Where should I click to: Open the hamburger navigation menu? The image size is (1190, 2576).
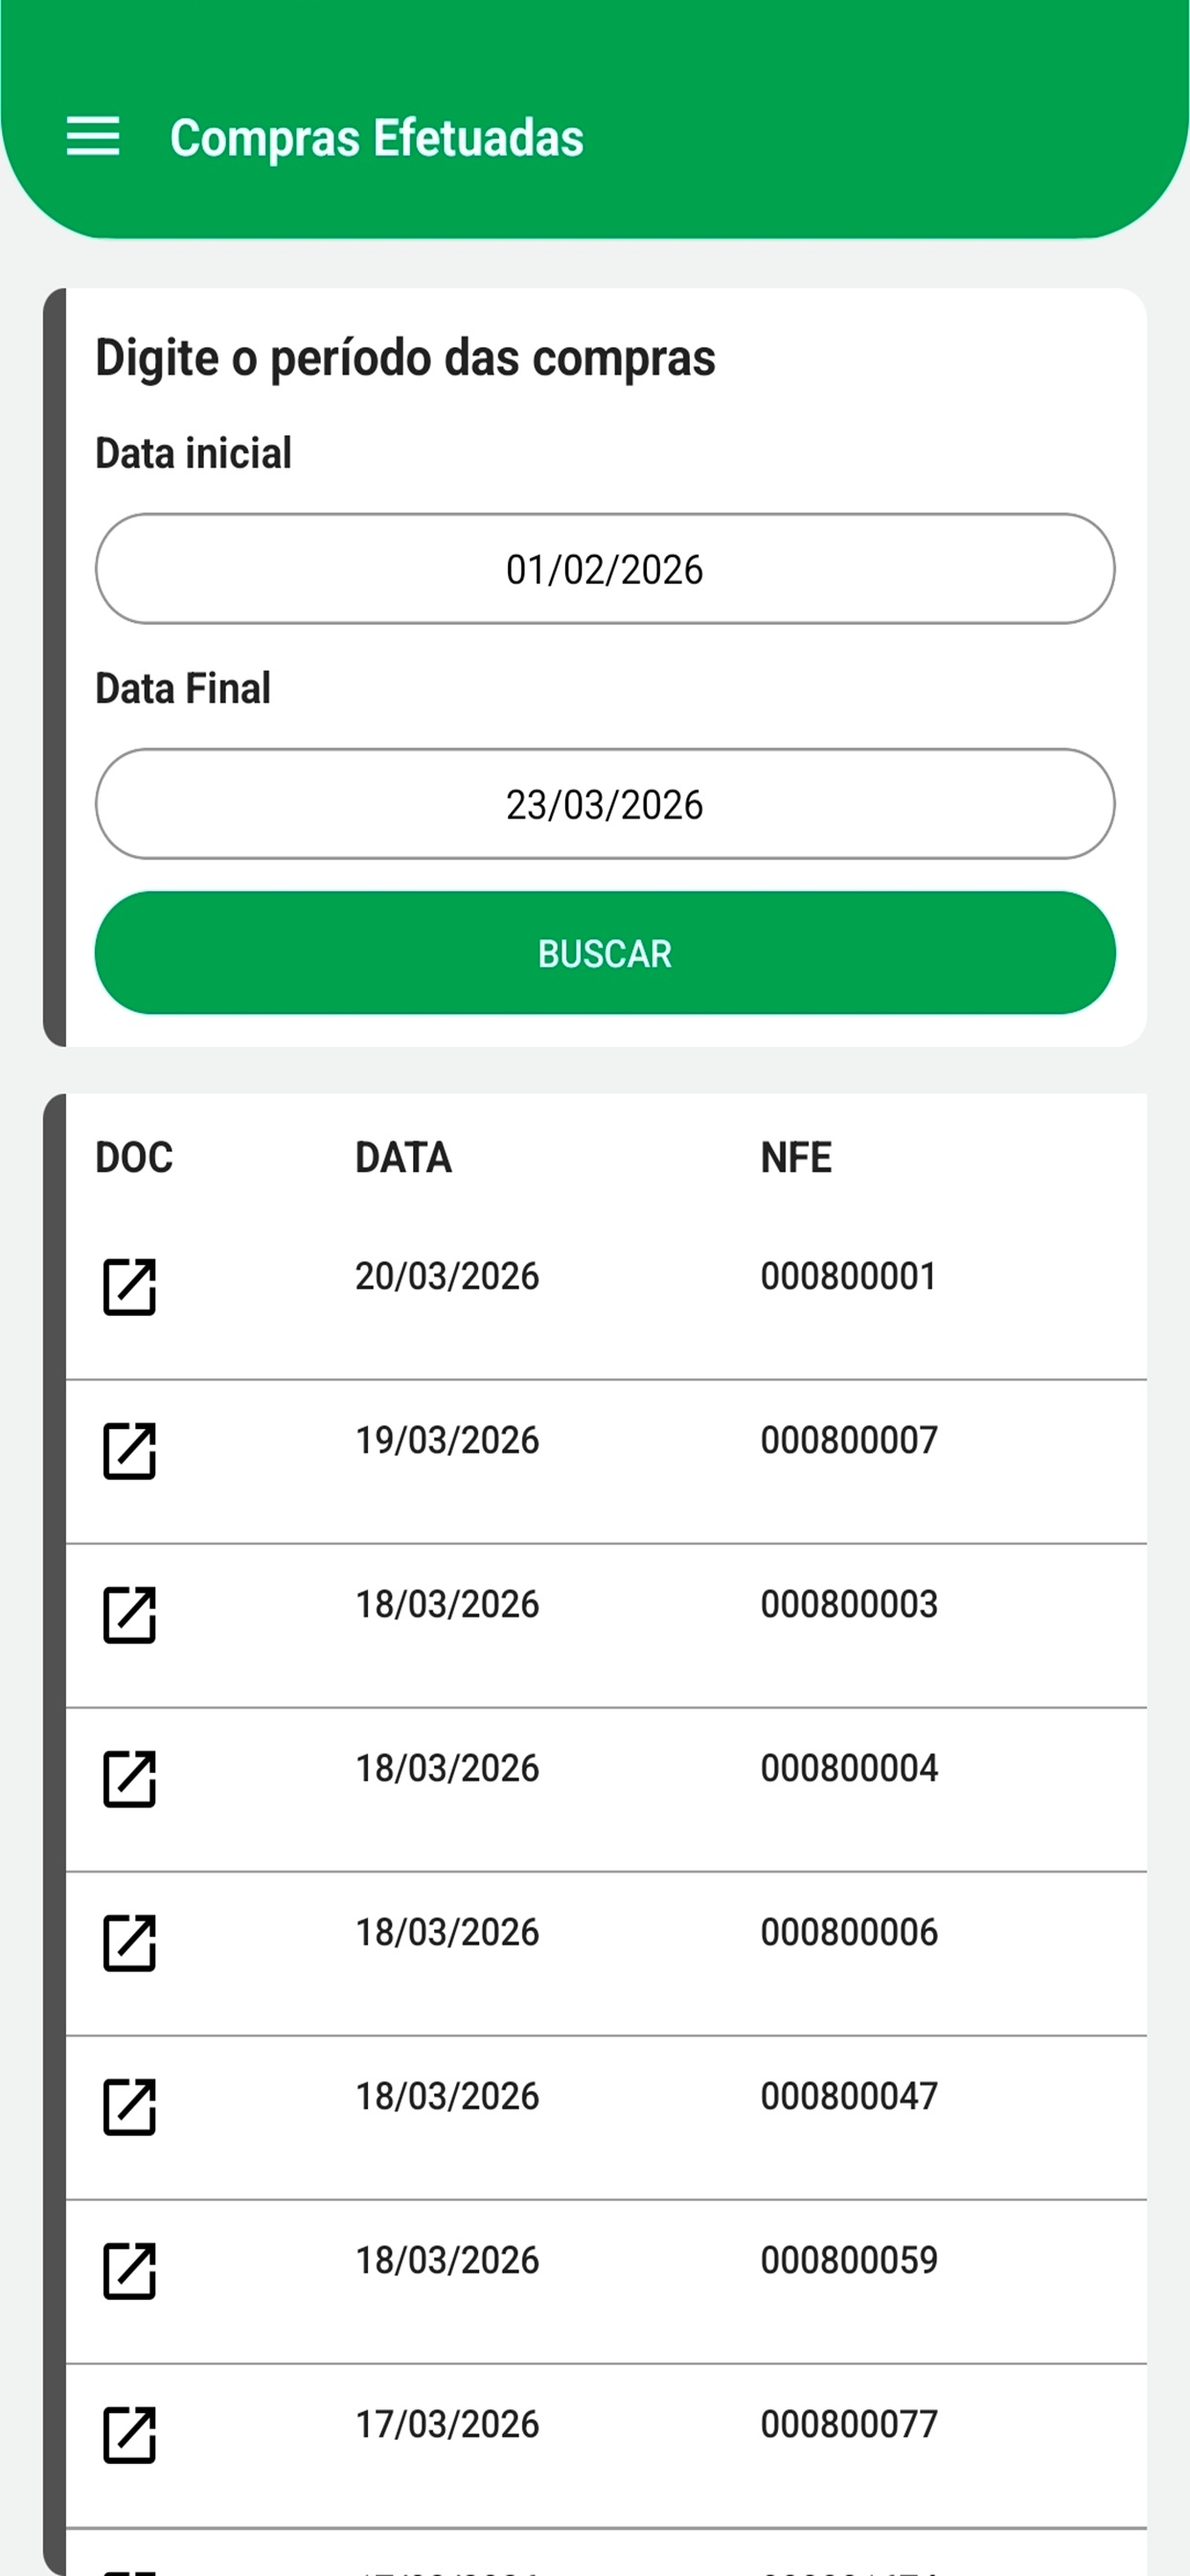[x=93, y=136]
